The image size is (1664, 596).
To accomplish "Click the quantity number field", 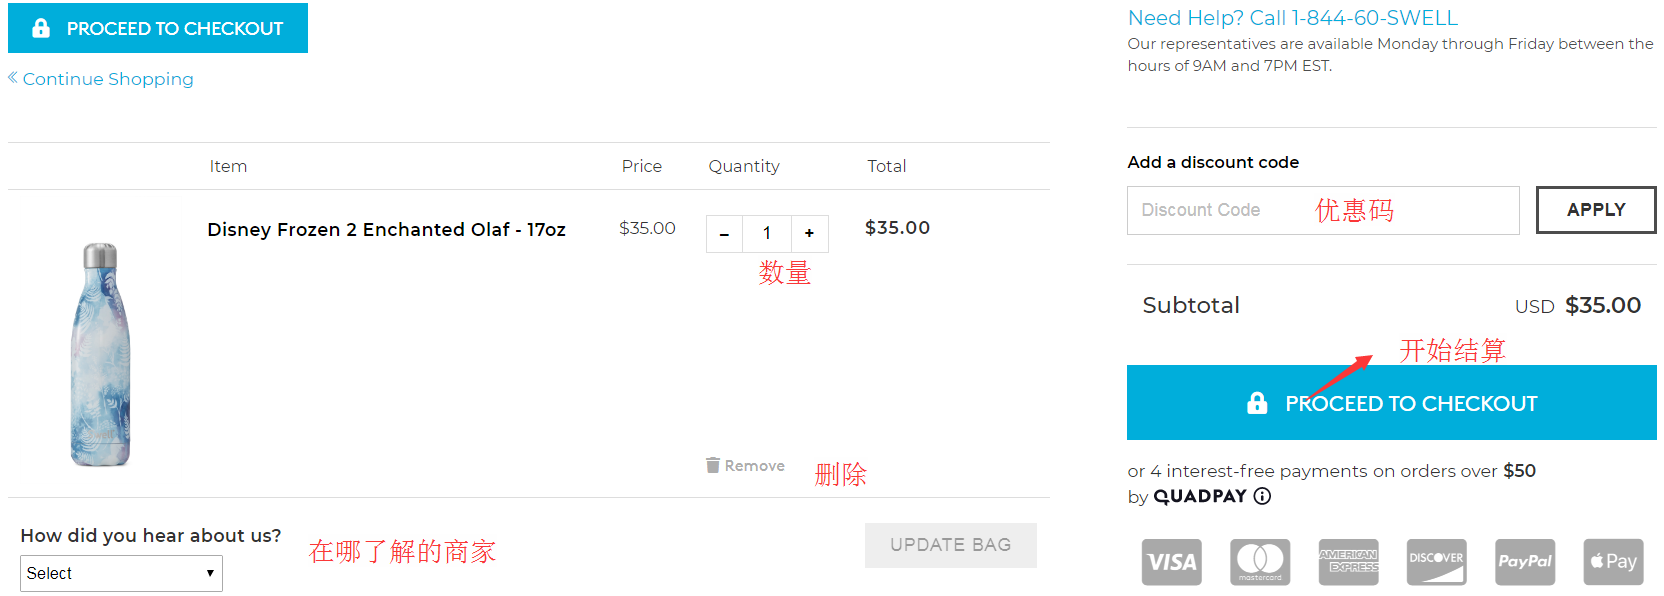I will 767,234.
